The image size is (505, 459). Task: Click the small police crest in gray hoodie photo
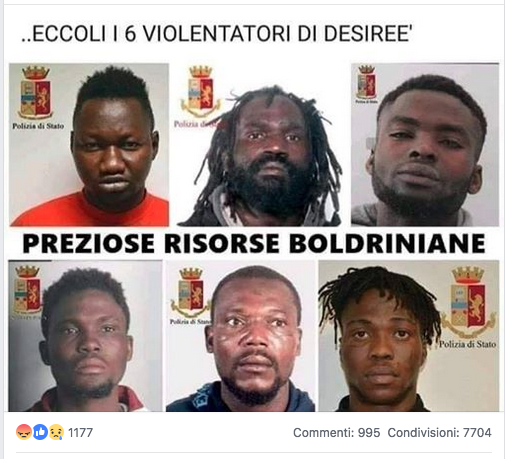tap(366, 81)
